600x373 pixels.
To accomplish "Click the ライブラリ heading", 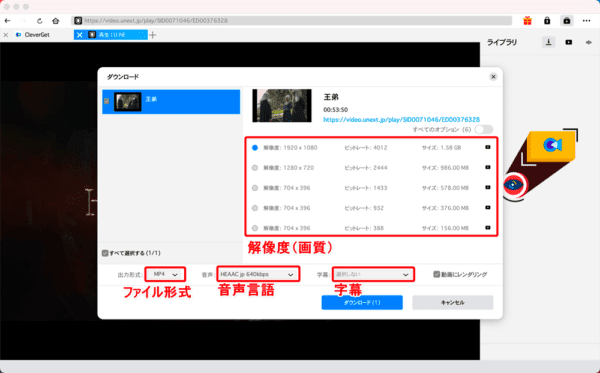I will click(x=502, y=42).
